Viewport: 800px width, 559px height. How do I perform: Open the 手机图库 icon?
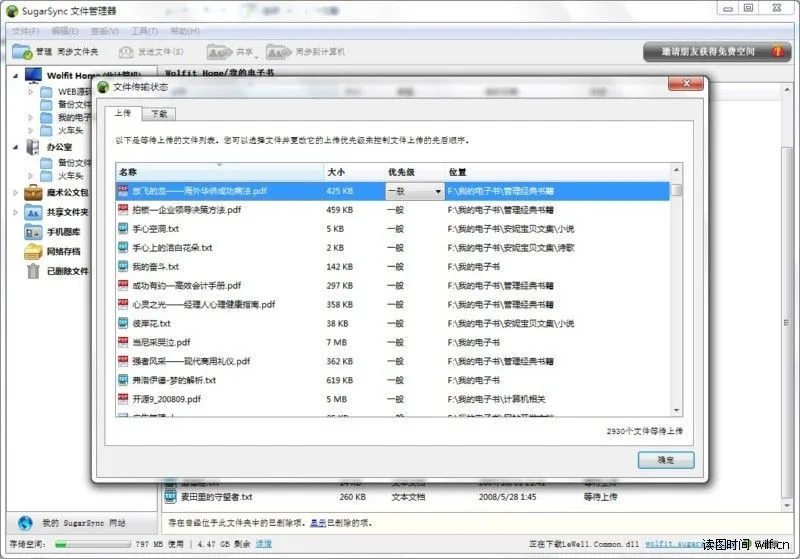[x=33, y=232]
